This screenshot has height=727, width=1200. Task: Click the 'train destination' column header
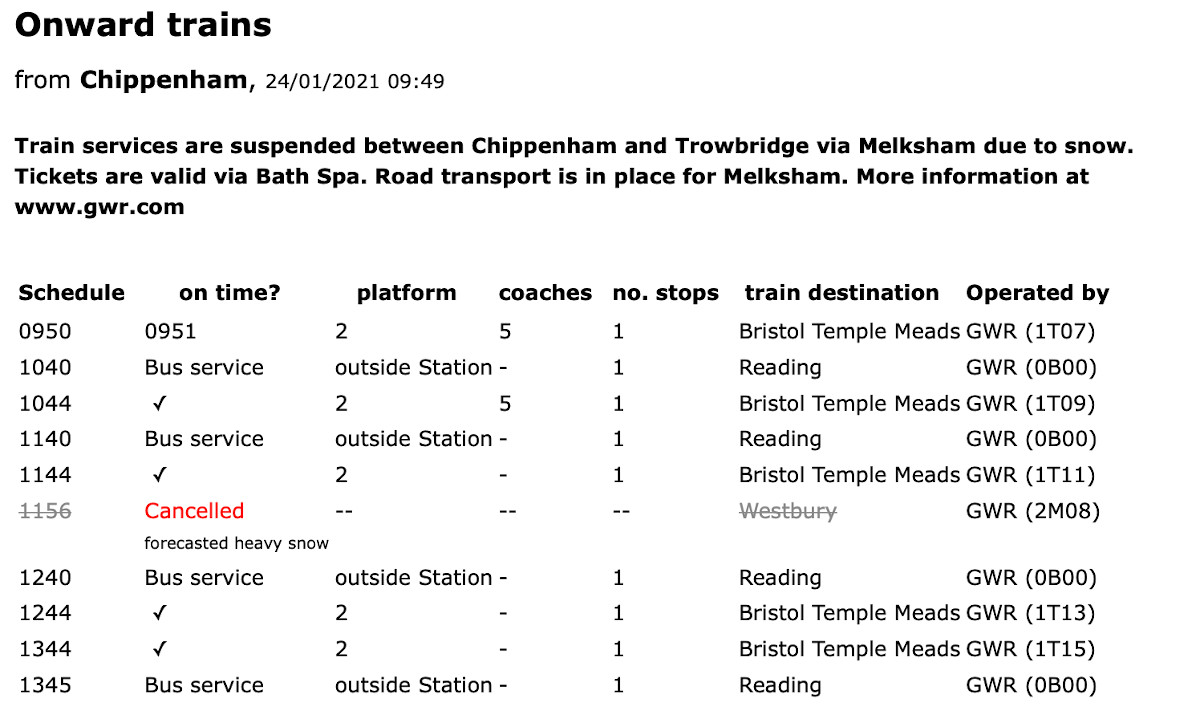click(841, 293)
